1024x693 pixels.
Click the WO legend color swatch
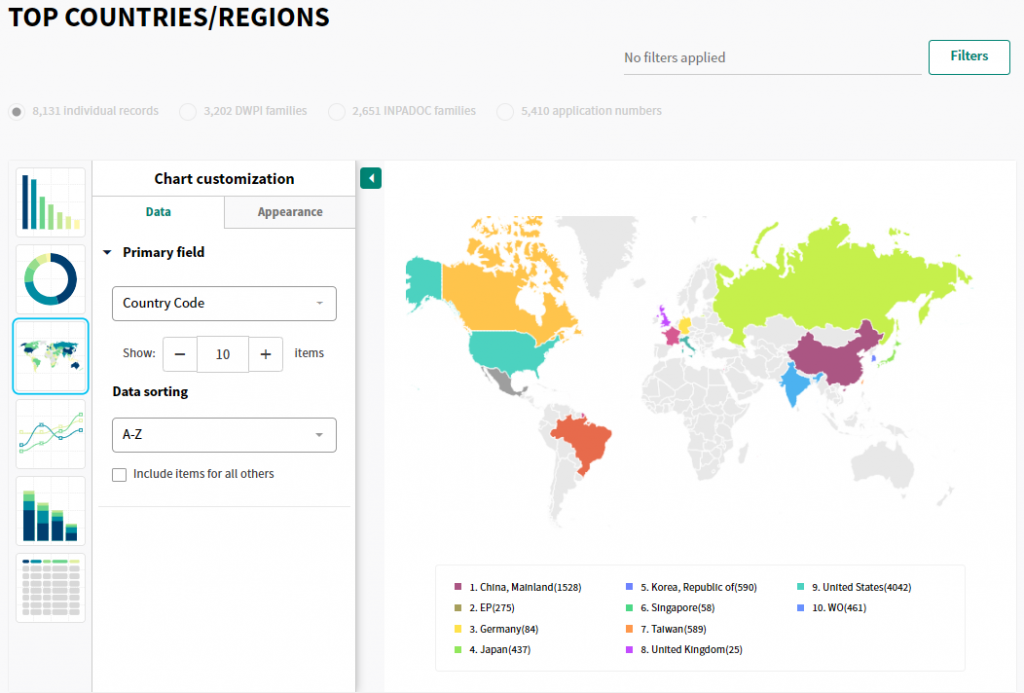[x=801, y=607]
